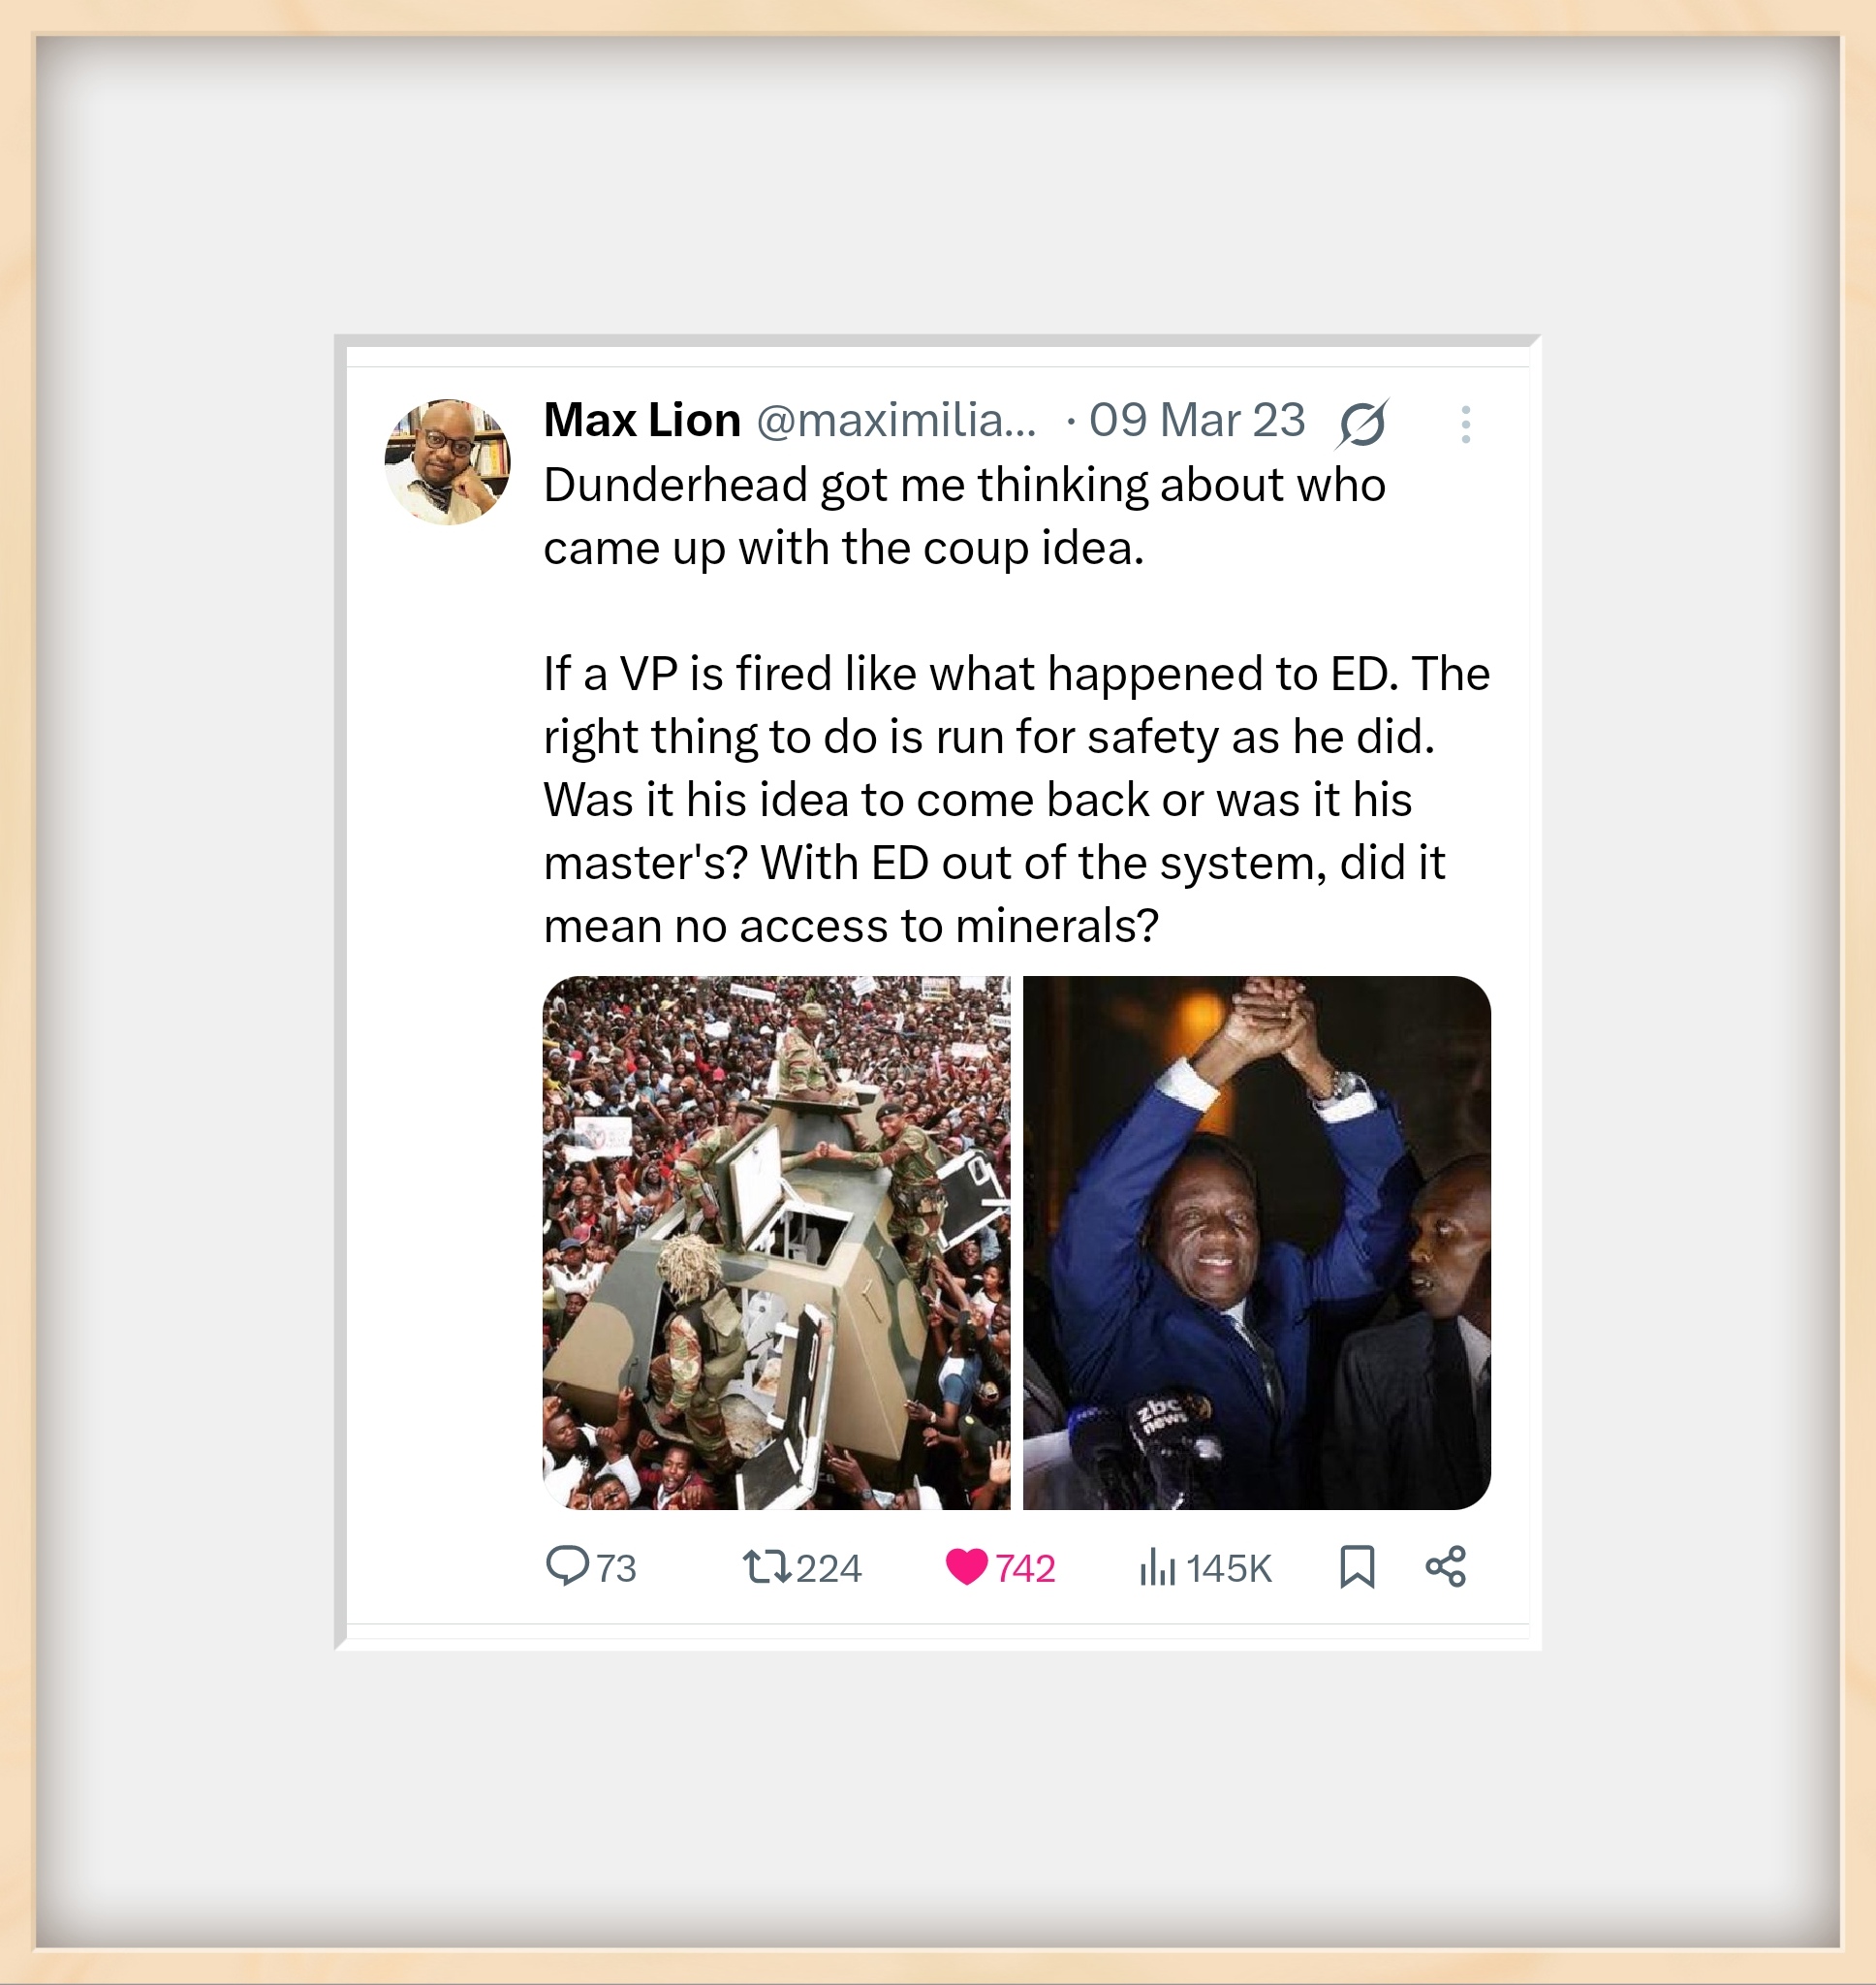View analytics bar chart icon

tap(1157, 1566)
